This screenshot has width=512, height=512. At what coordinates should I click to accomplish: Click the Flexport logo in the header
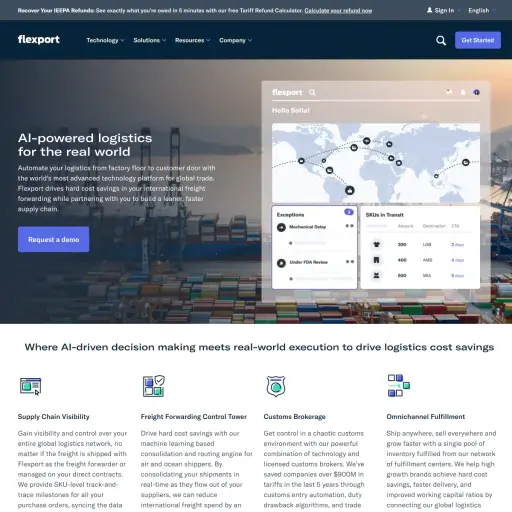[x=39, y=40]
